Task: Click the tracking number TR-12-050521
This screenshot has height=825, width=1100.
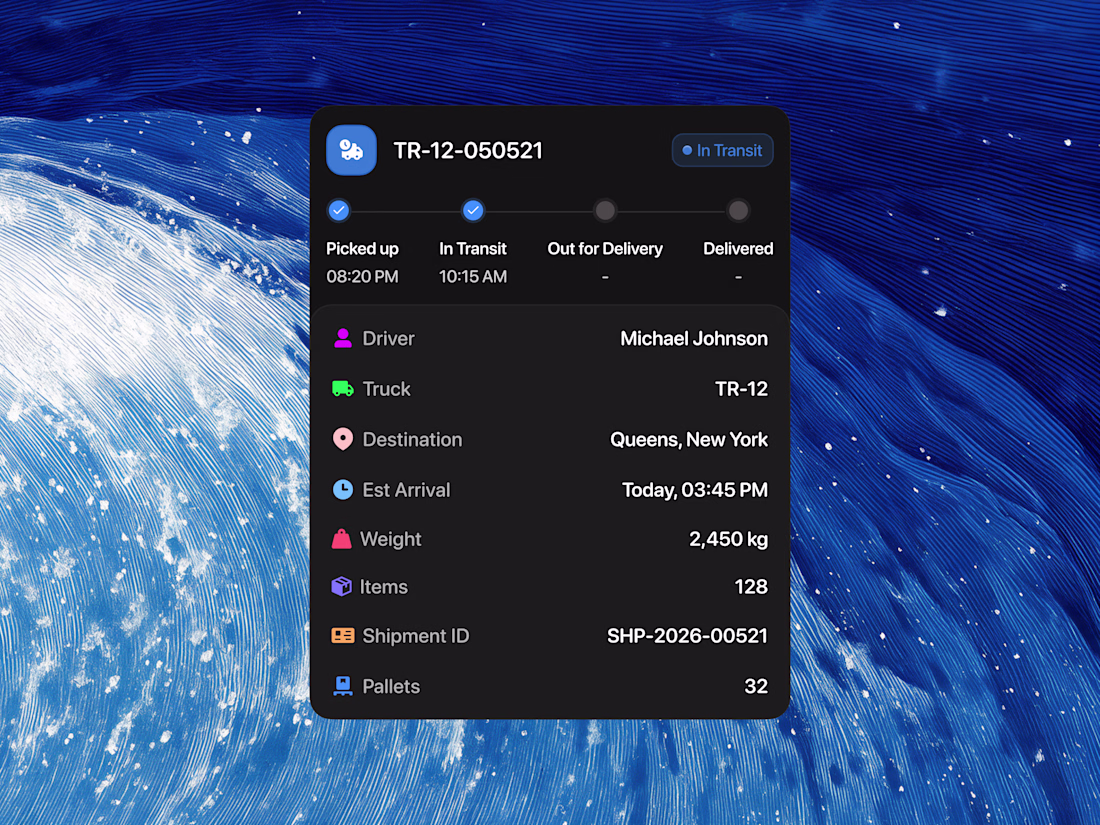Action: (x=468, y=150)
